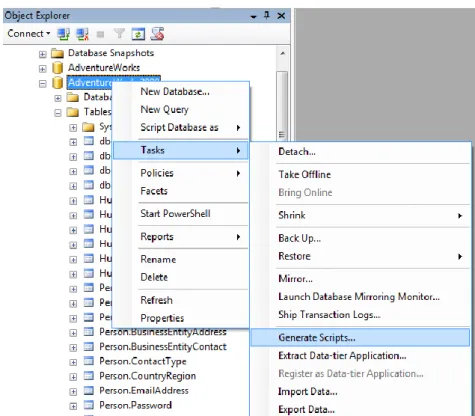Screen dimensions: 475x416
Task: Choose New Database... from context menu
Action: (x=181, y=91)
